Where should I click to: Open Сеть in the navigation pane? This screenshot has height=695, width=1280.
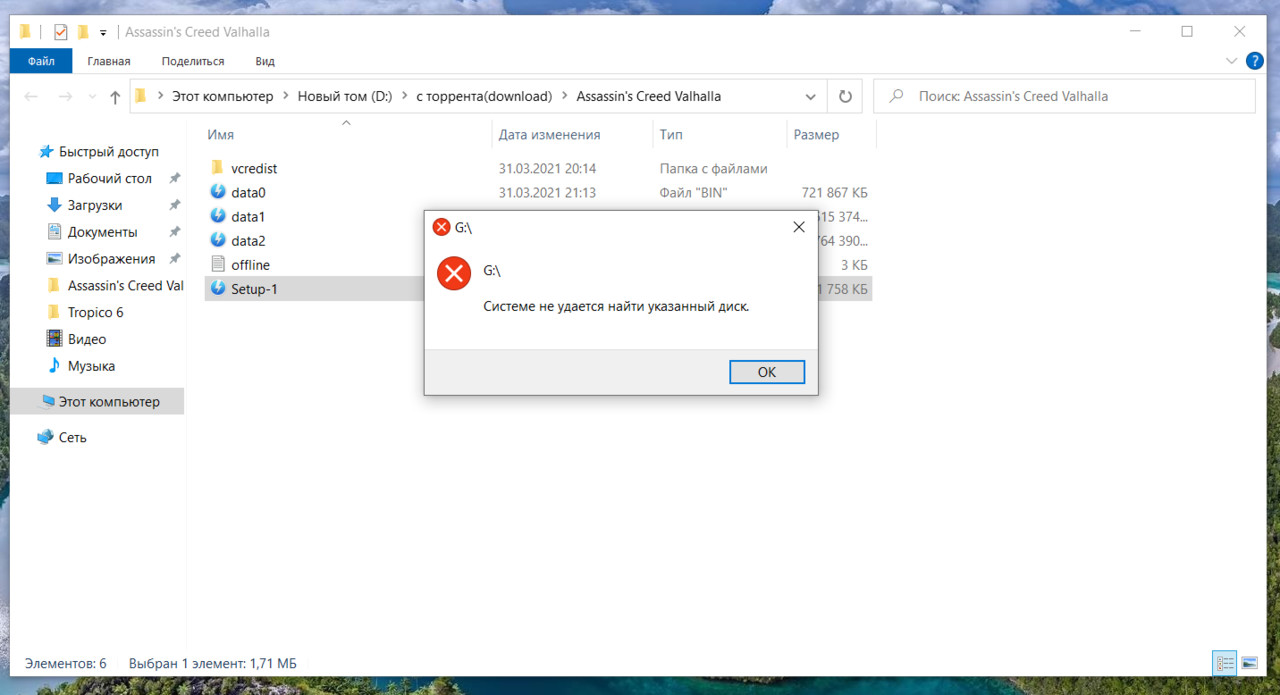(x=72, y=437)
